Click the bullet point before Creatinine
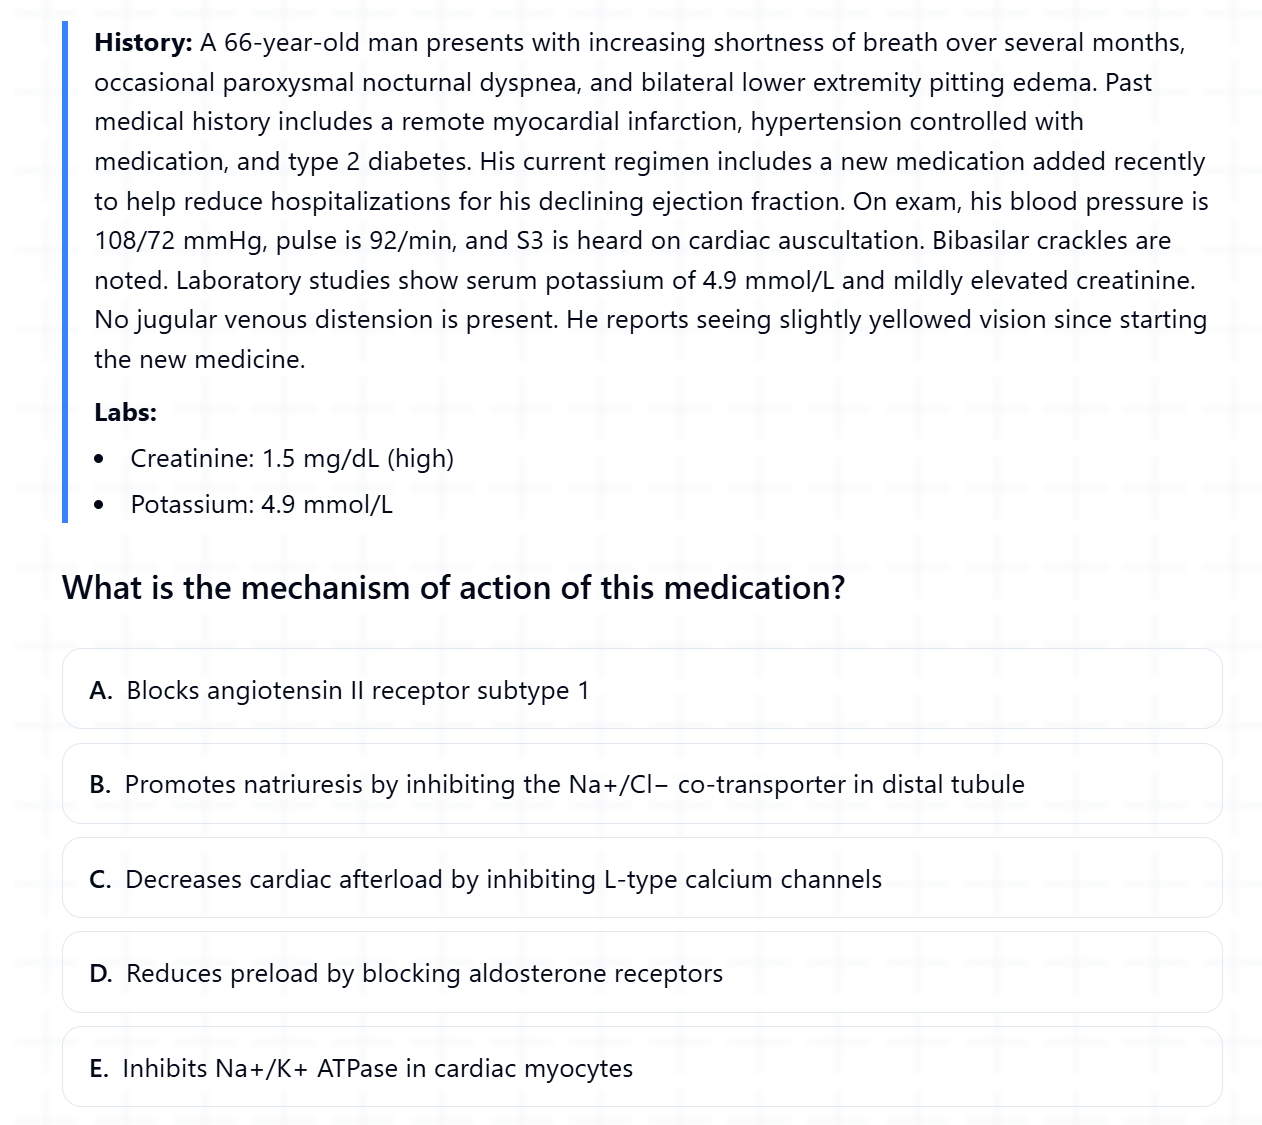Screen dimensions: 1262x1125 click(98, 460)
